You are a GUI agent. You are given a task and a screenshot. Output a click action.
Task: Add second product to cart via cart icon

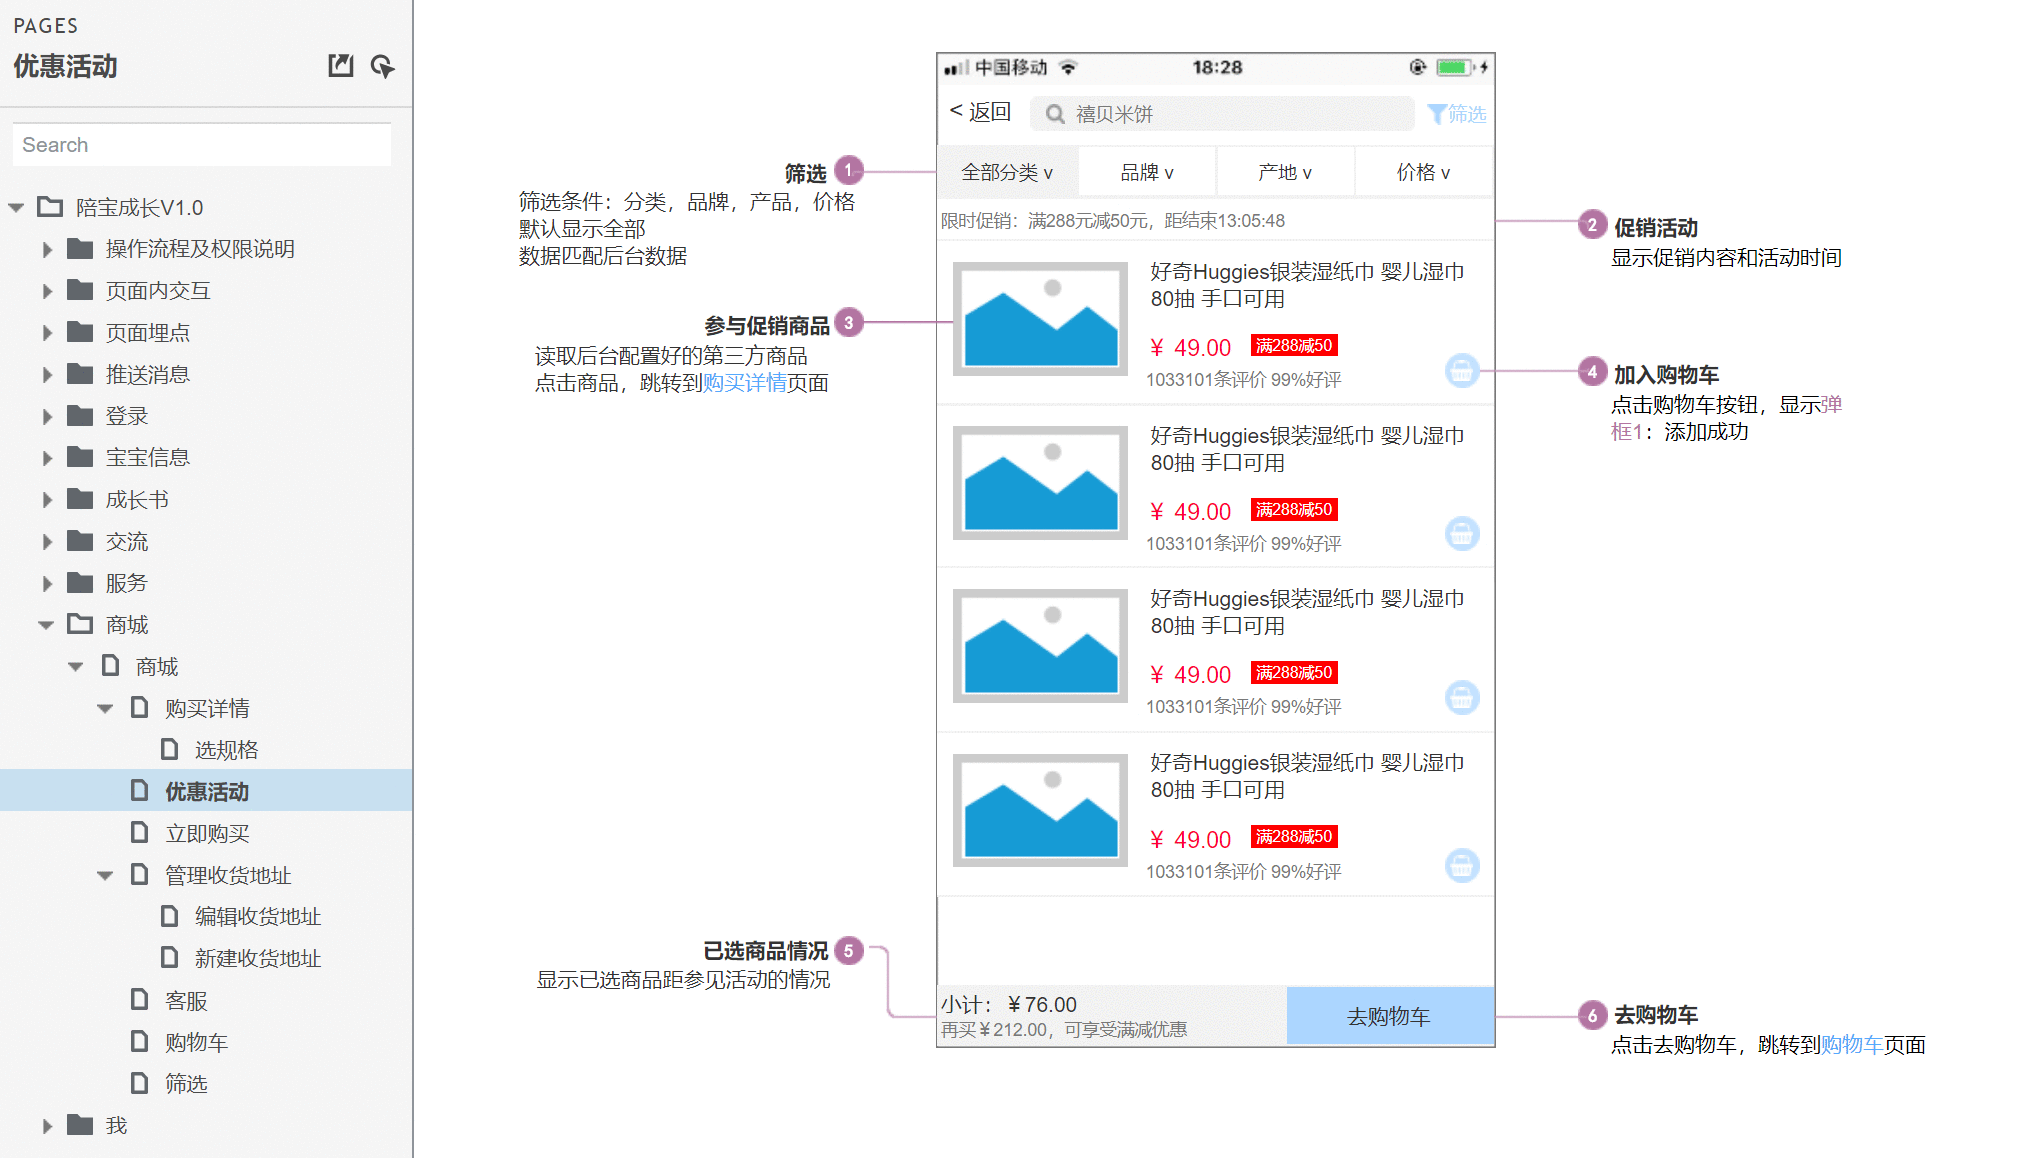point(1462,533)
